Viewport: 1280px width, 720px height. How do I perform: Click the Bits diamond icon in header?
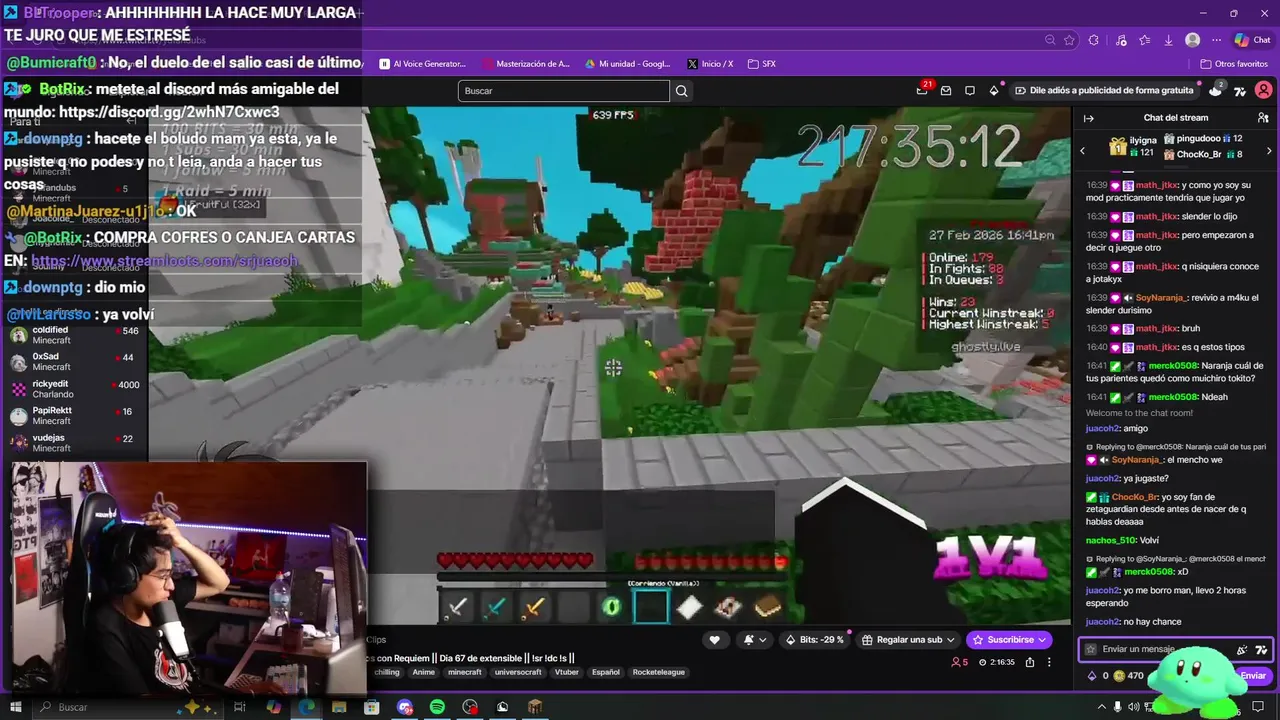click(x=994, y=90)
